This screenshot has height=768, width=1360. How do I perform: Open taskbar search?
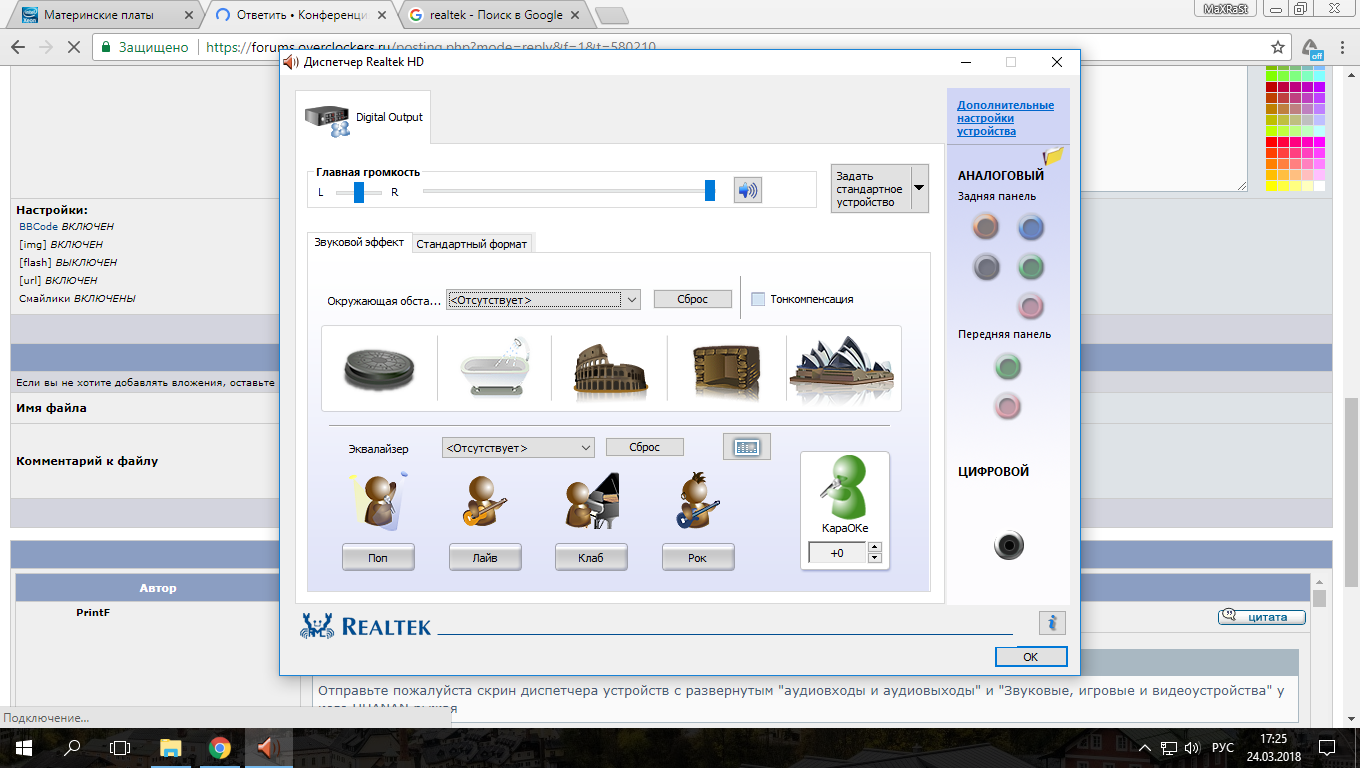pos(72,747)
